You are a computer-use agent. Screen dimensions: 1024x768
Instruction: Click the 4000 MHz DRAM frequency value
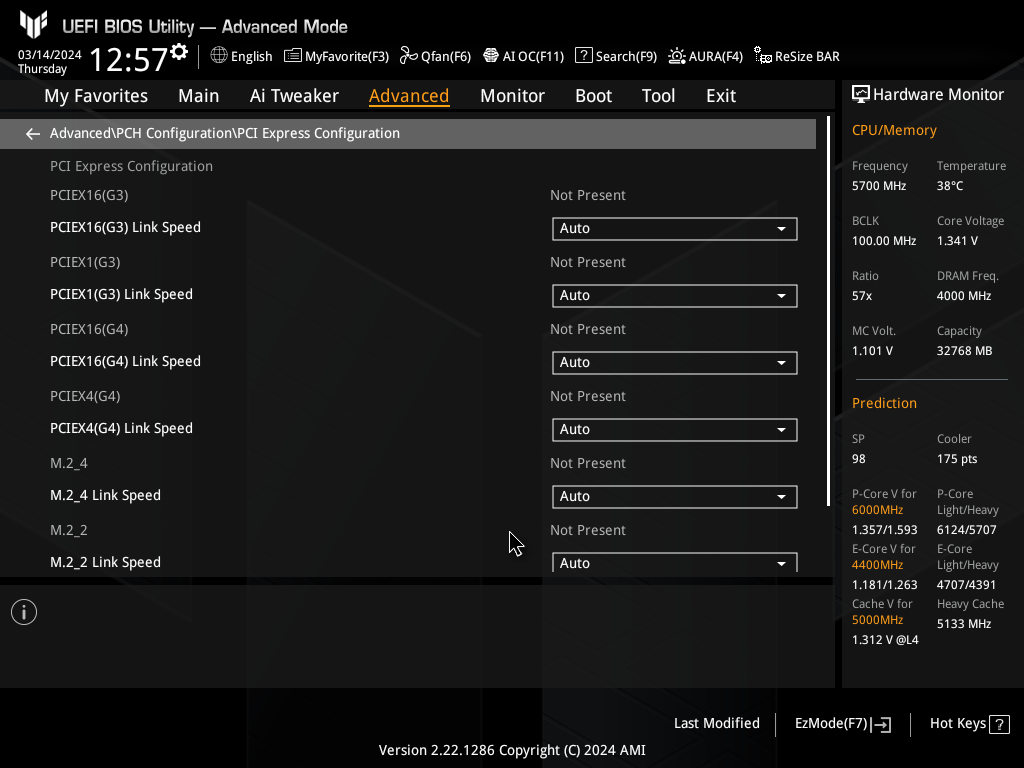click(x=964, y=296)
